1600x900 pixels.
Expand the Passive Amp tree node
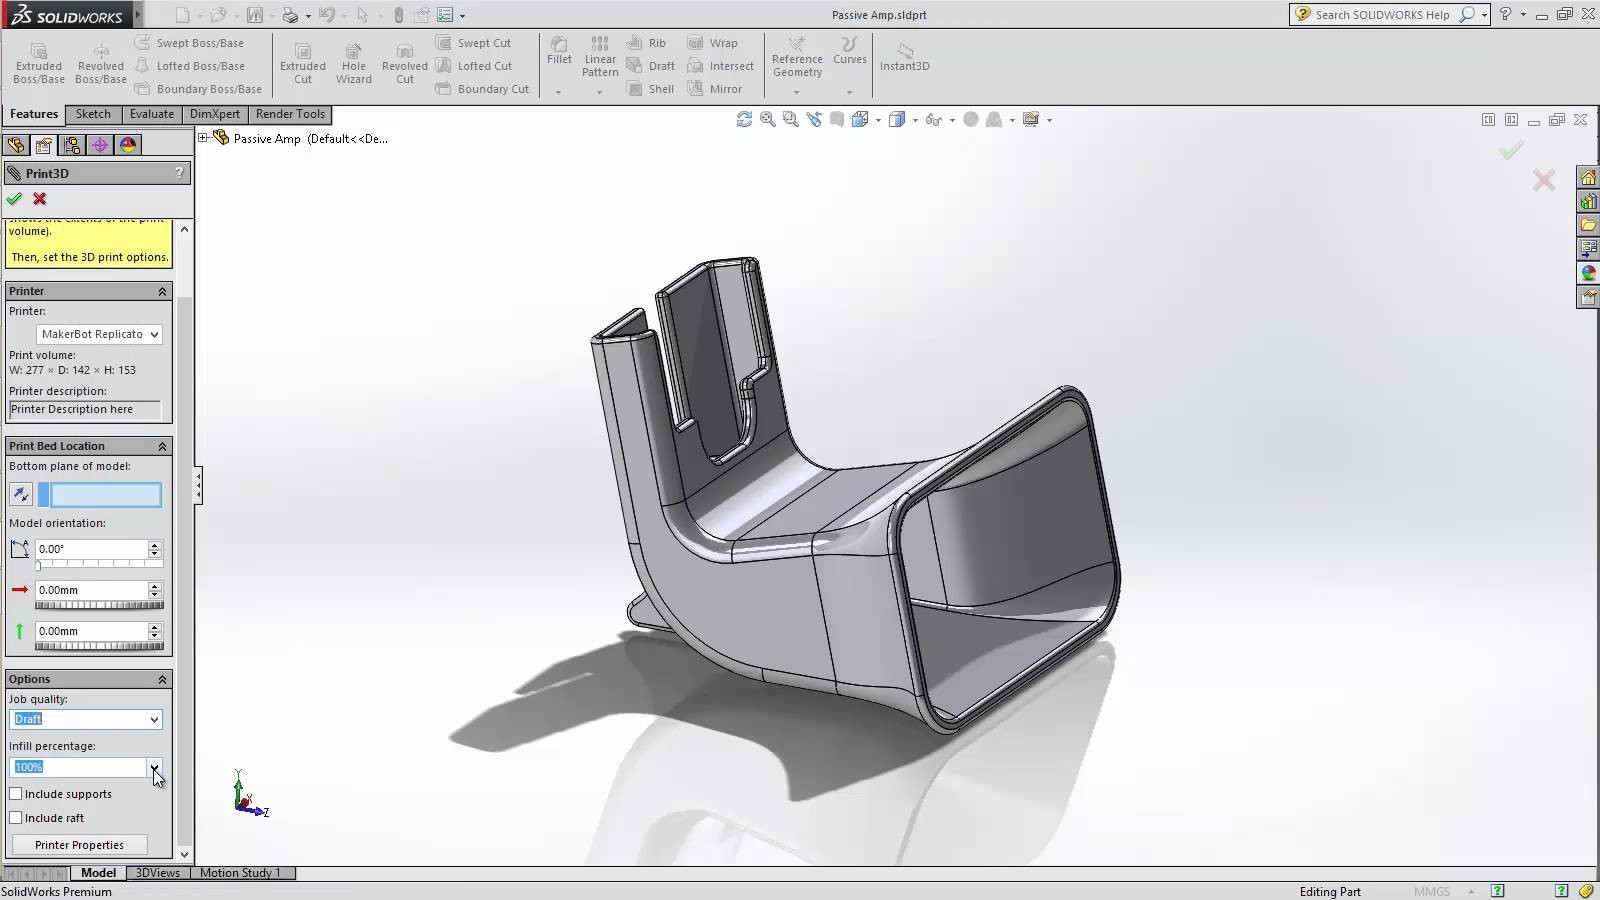pyautogui.click(x=203, y=138)
